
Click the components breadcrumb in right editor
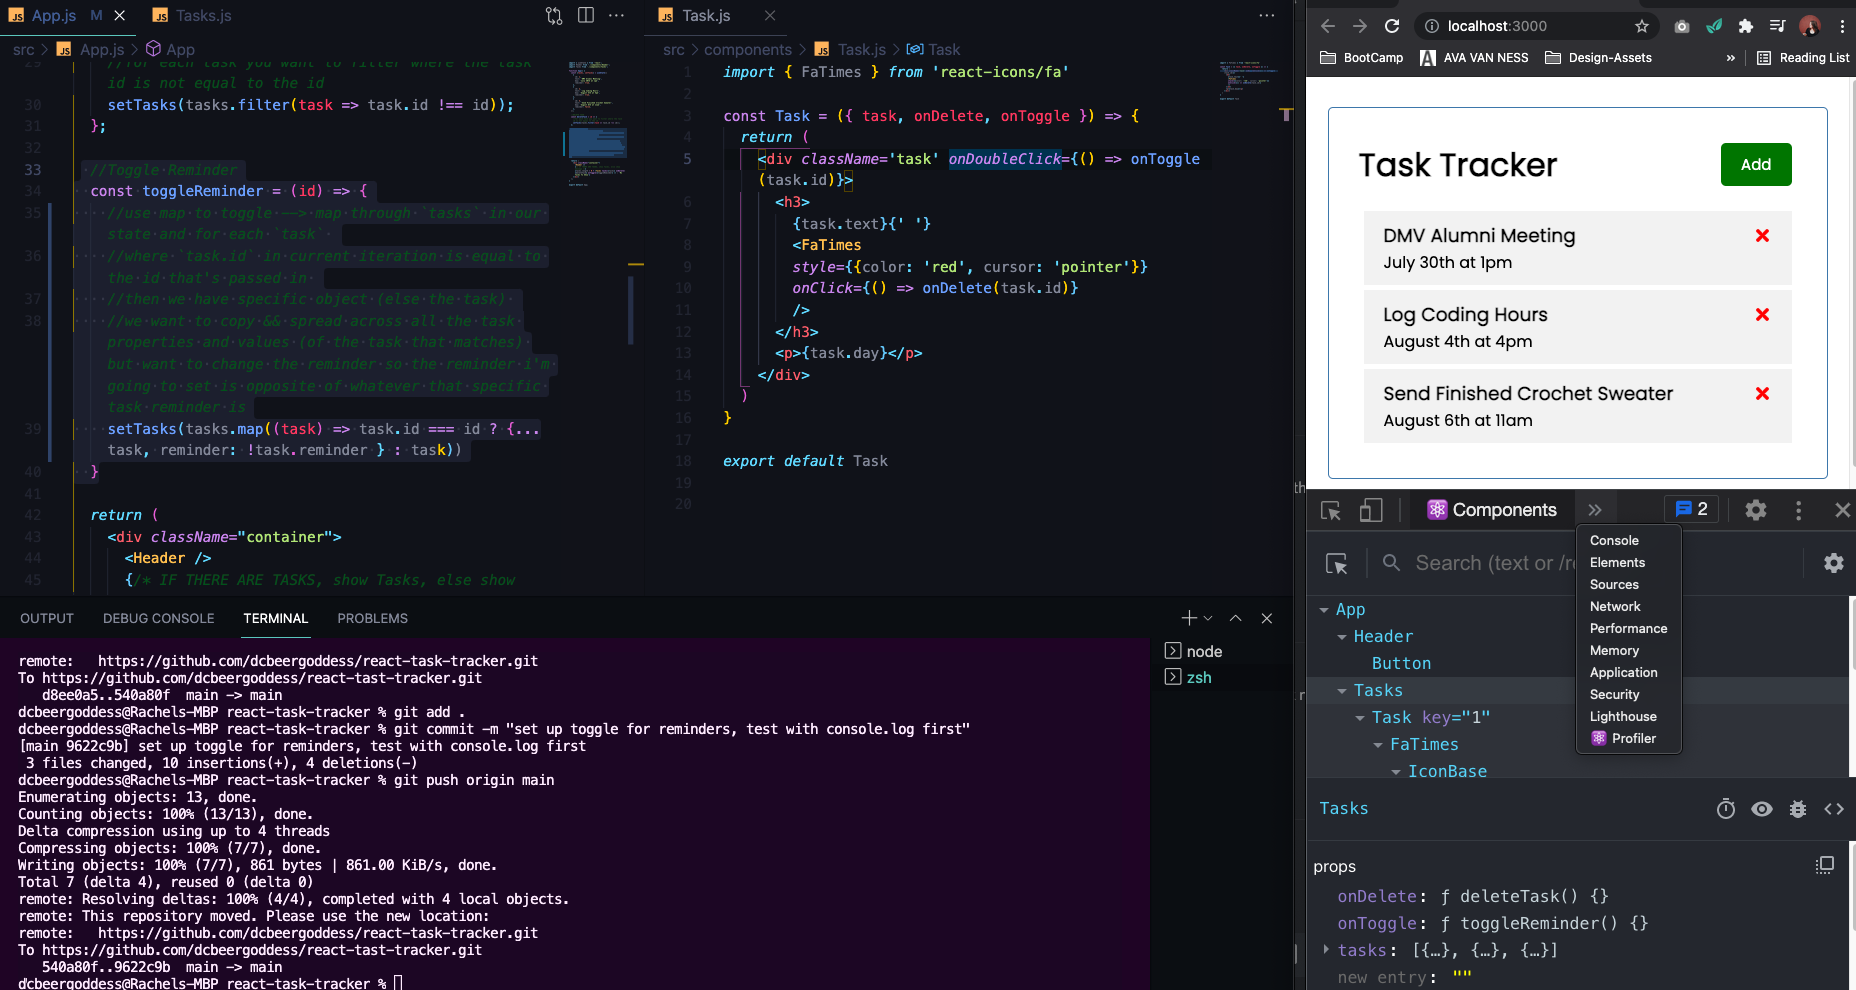[x=747, y=49]
